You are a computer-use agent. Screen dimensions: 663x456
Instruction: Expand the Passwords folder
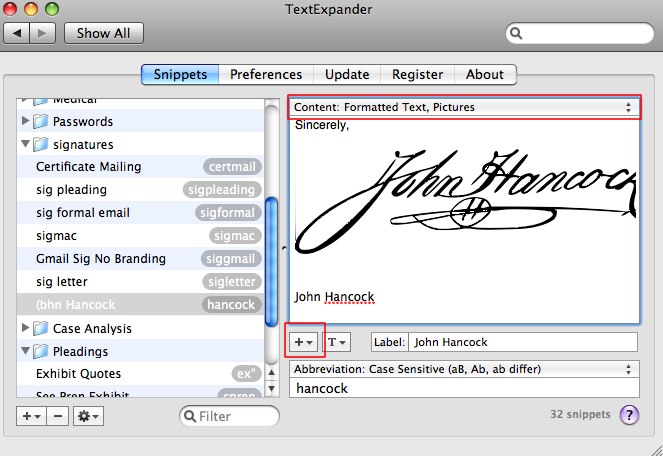pos(26,121)
